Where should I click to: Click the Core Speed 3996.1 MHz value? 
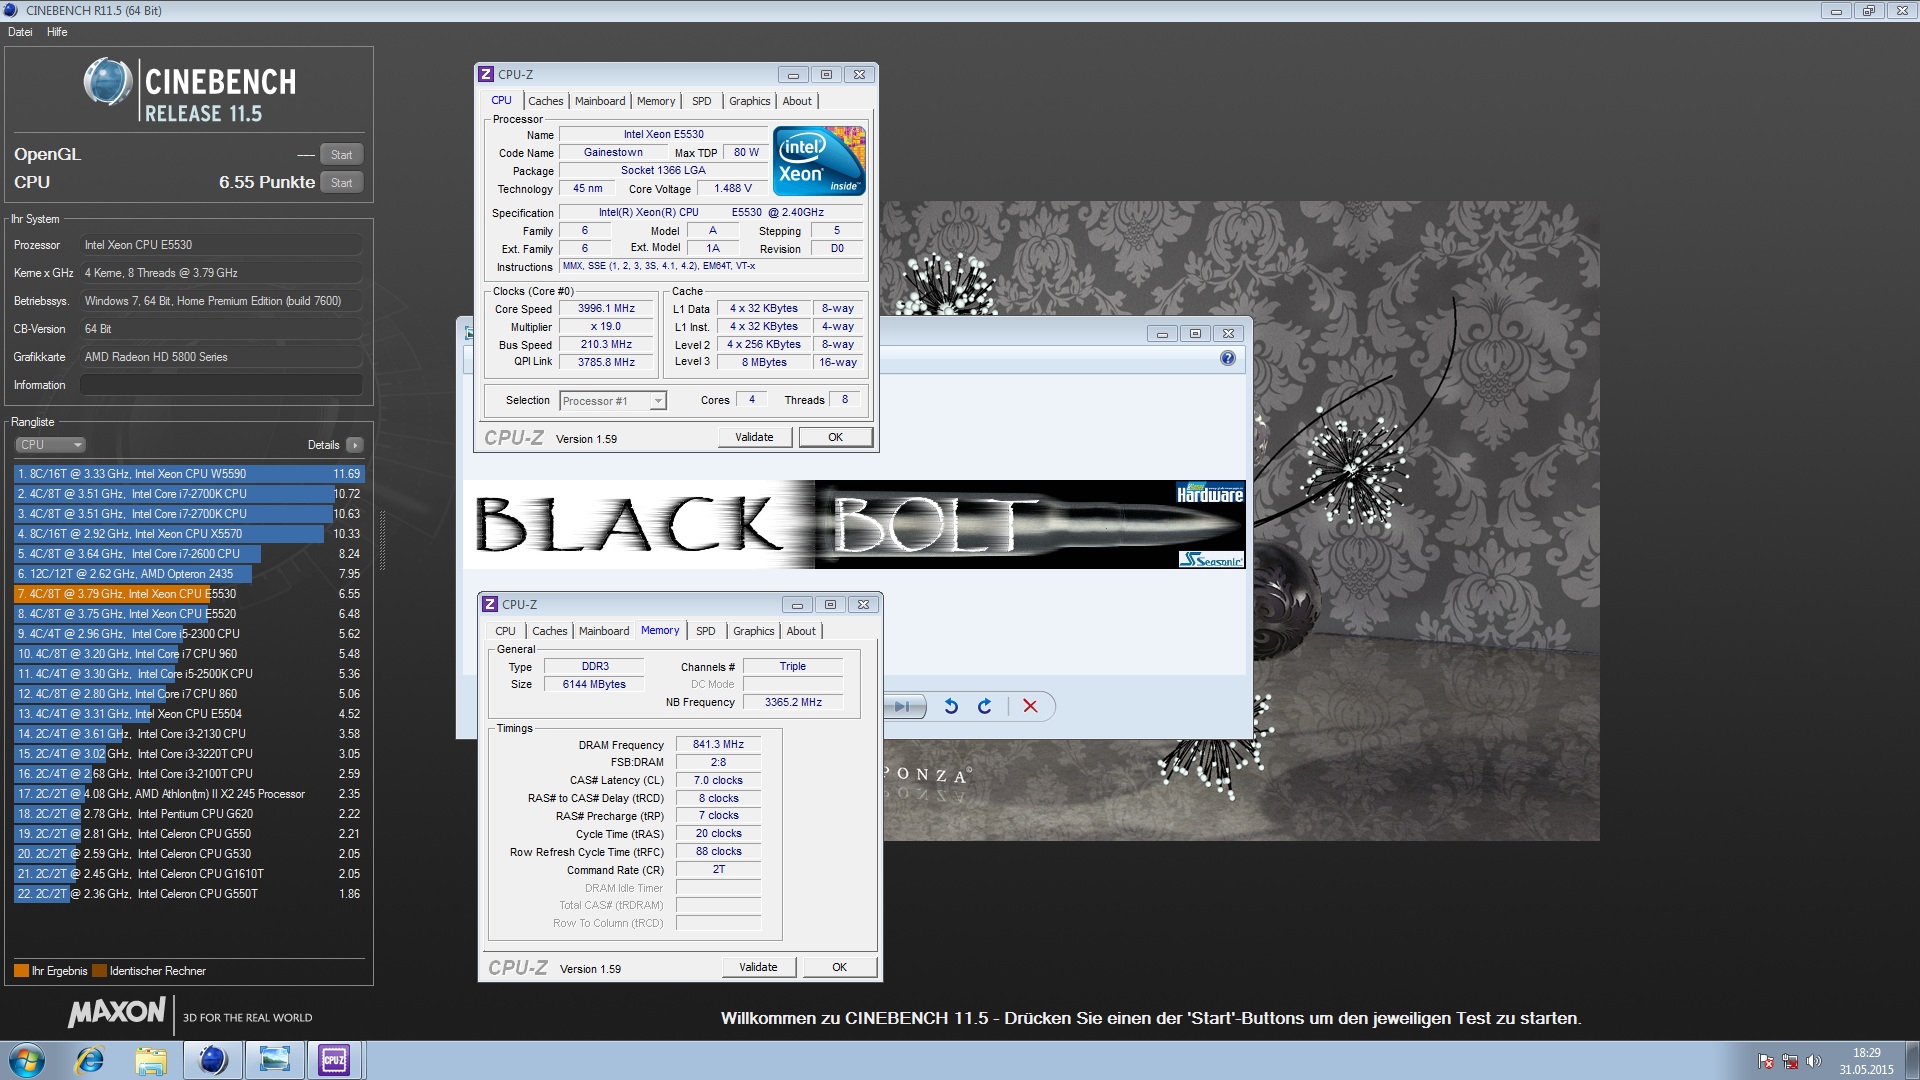point(606,309)
